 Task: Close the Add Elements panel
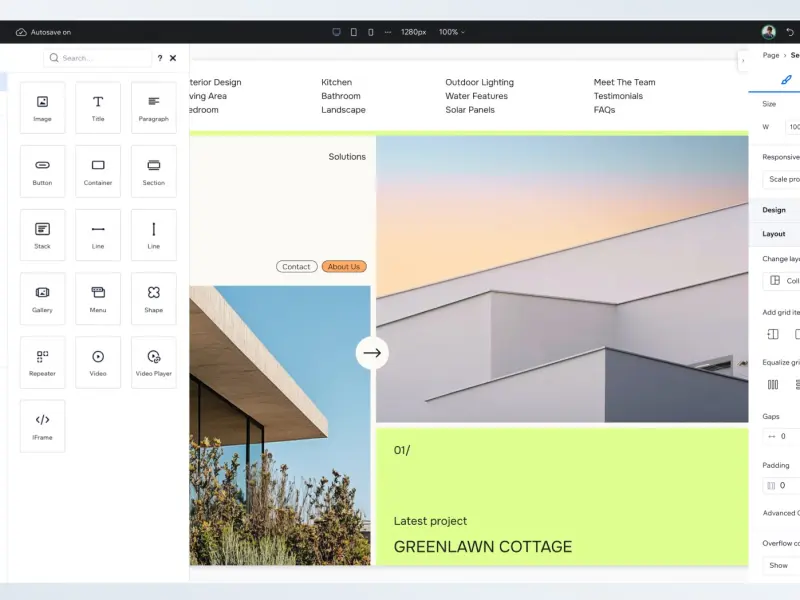[x=173, y=58]
